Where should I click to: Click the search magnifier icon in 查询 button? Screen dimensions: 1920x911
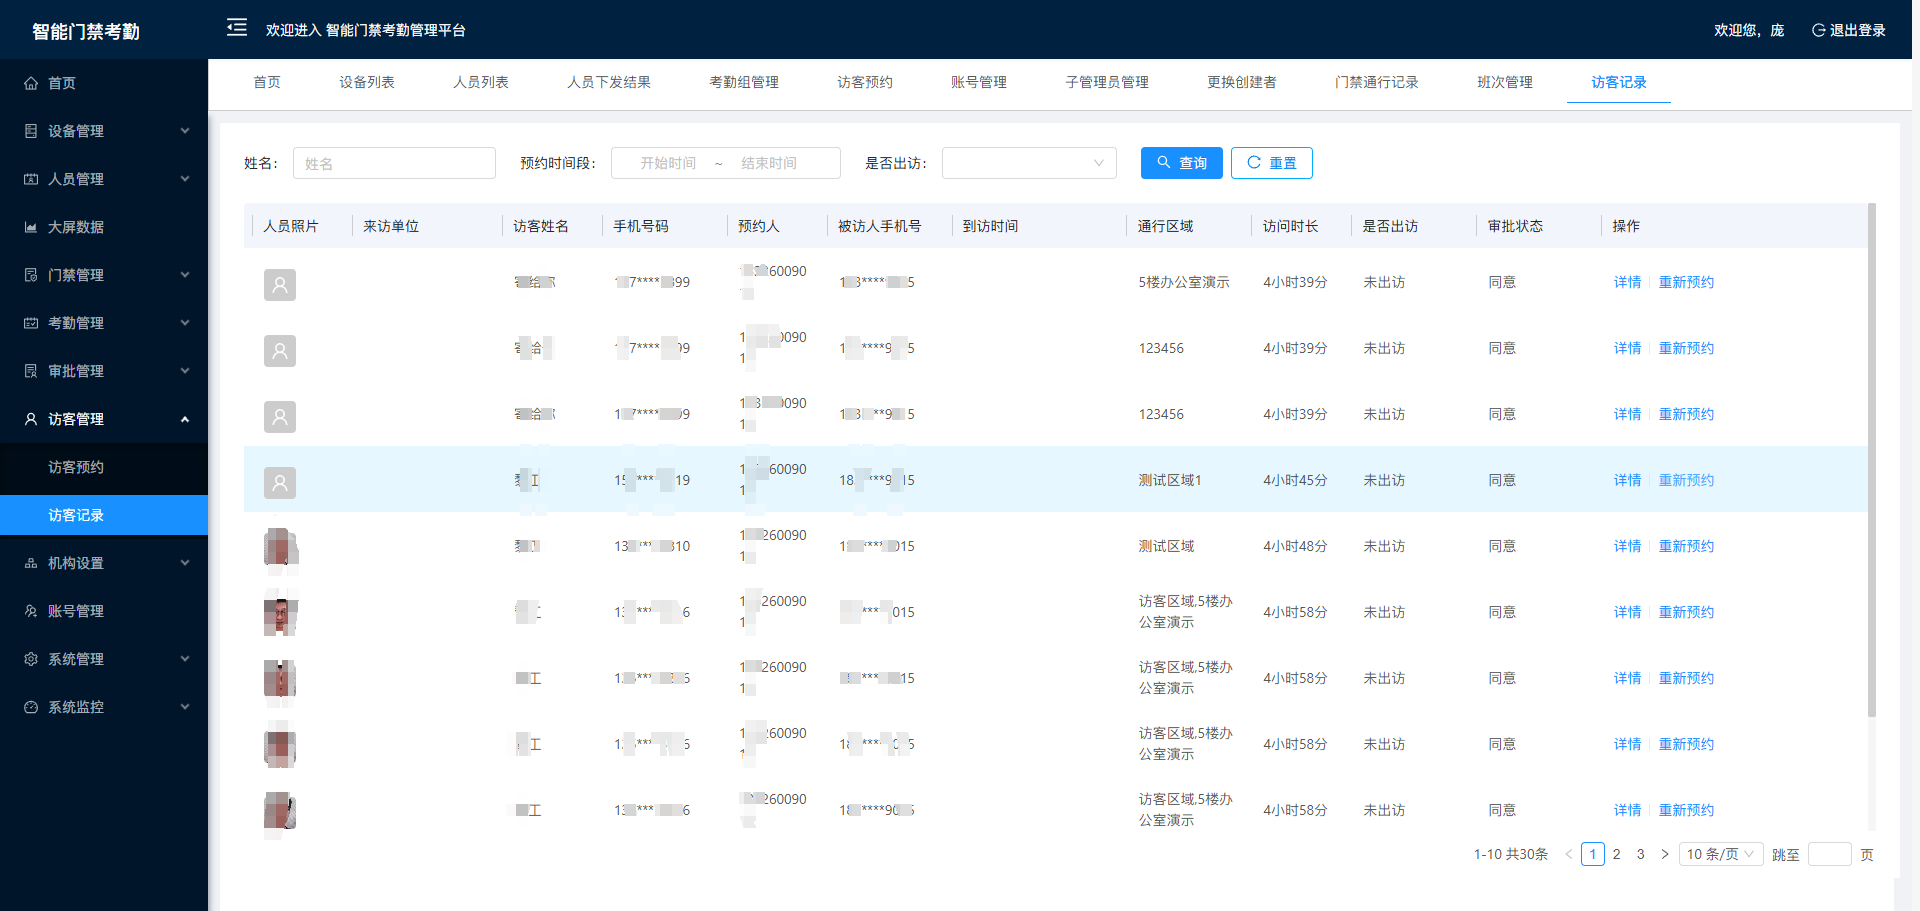point(1164,162)
